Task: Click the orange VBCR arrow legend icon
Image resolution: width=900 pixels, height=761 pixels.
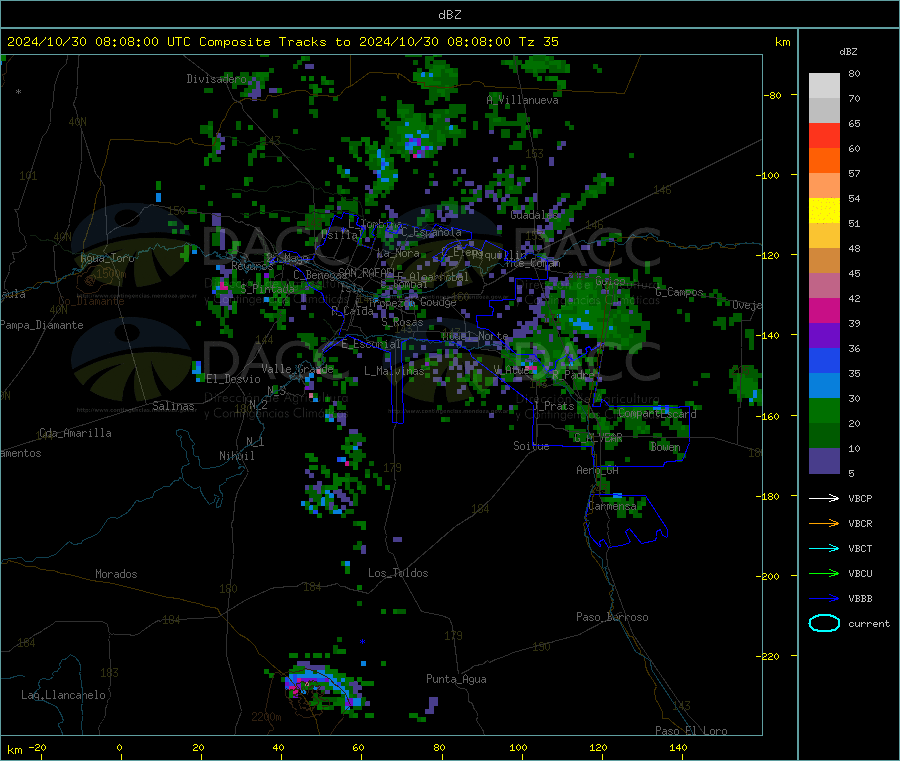Action: point(824,523)
